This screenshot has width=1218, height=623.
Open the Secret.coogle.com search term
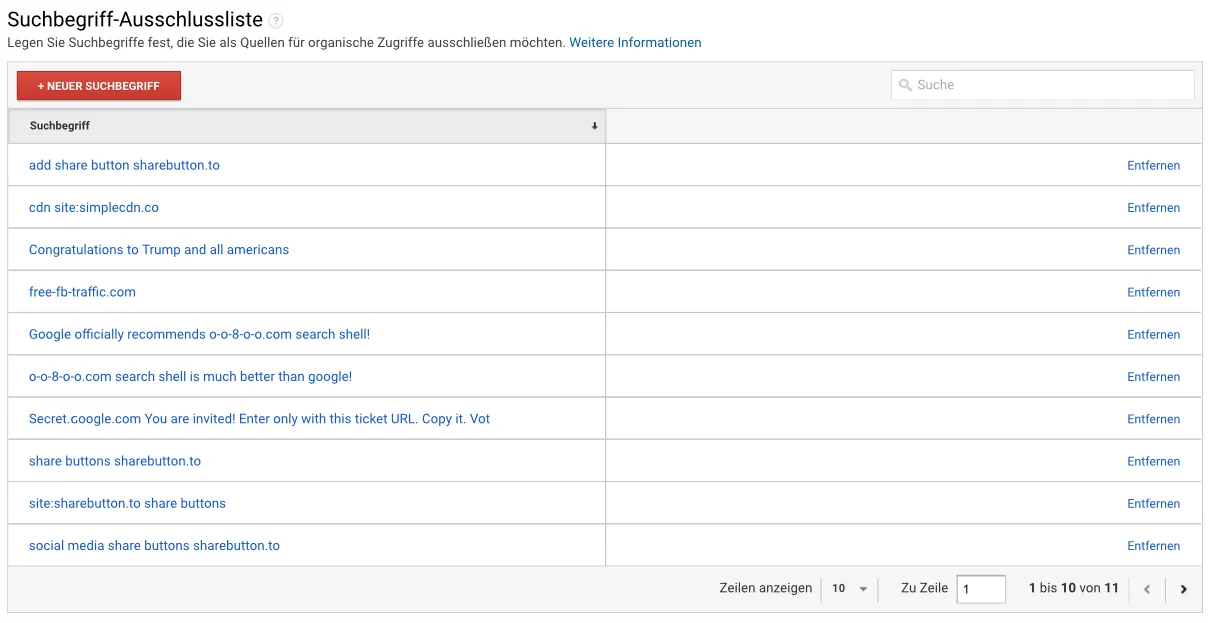click(x=259, y=419)
